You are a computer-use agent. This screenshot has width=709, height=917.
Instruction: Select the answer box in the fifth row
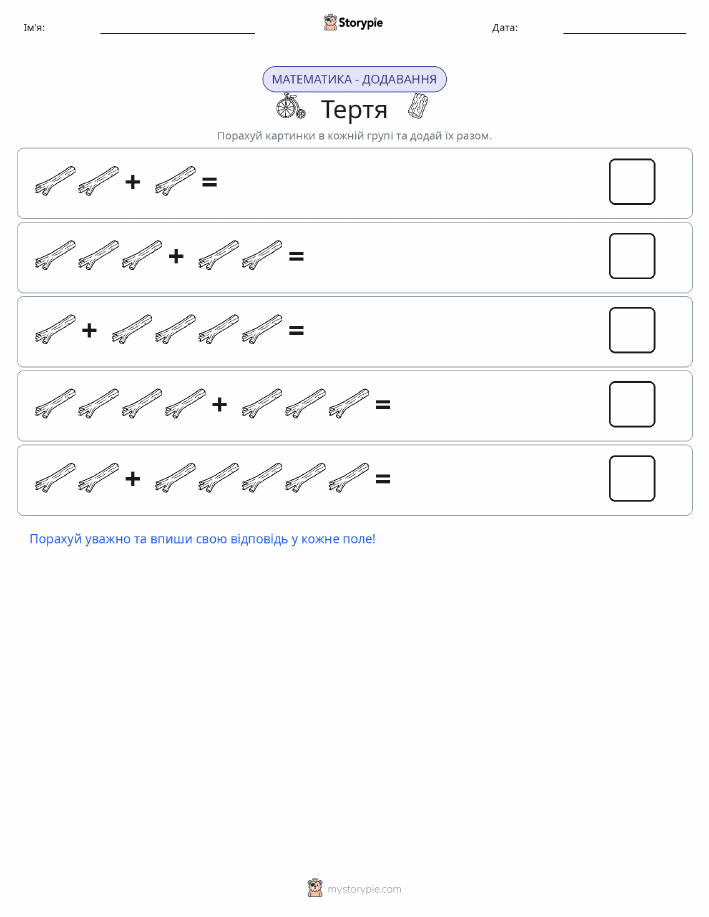tap(632, 478)
